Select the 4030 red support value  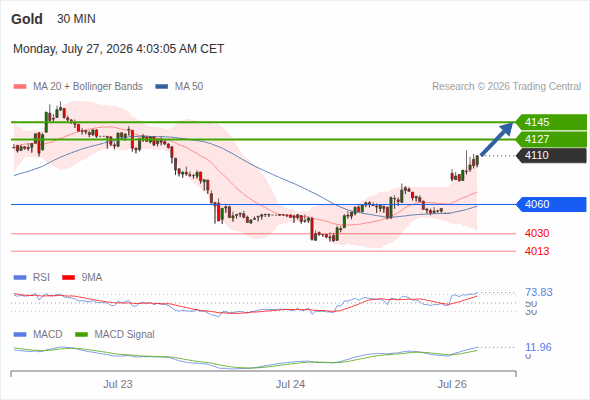pyautogui.click(x=537, y=233)
